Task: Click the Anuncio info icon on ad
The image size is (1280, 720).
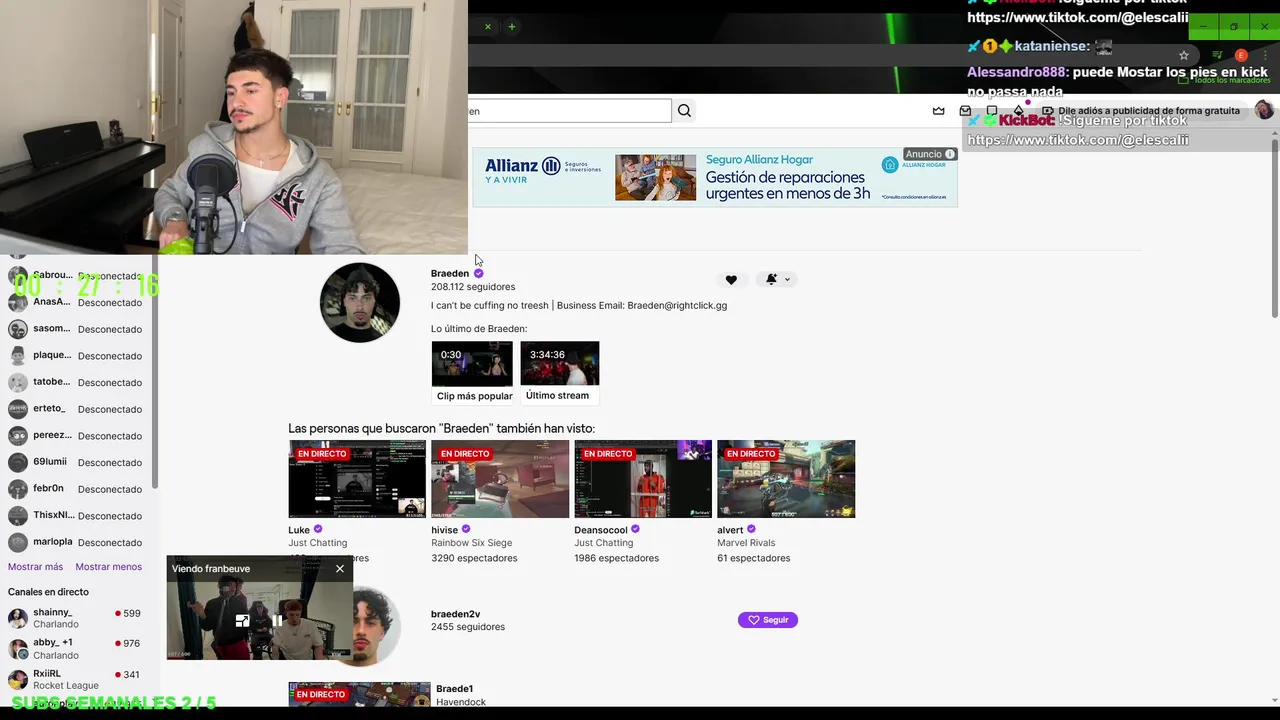Action: click(x=950, y=154)
